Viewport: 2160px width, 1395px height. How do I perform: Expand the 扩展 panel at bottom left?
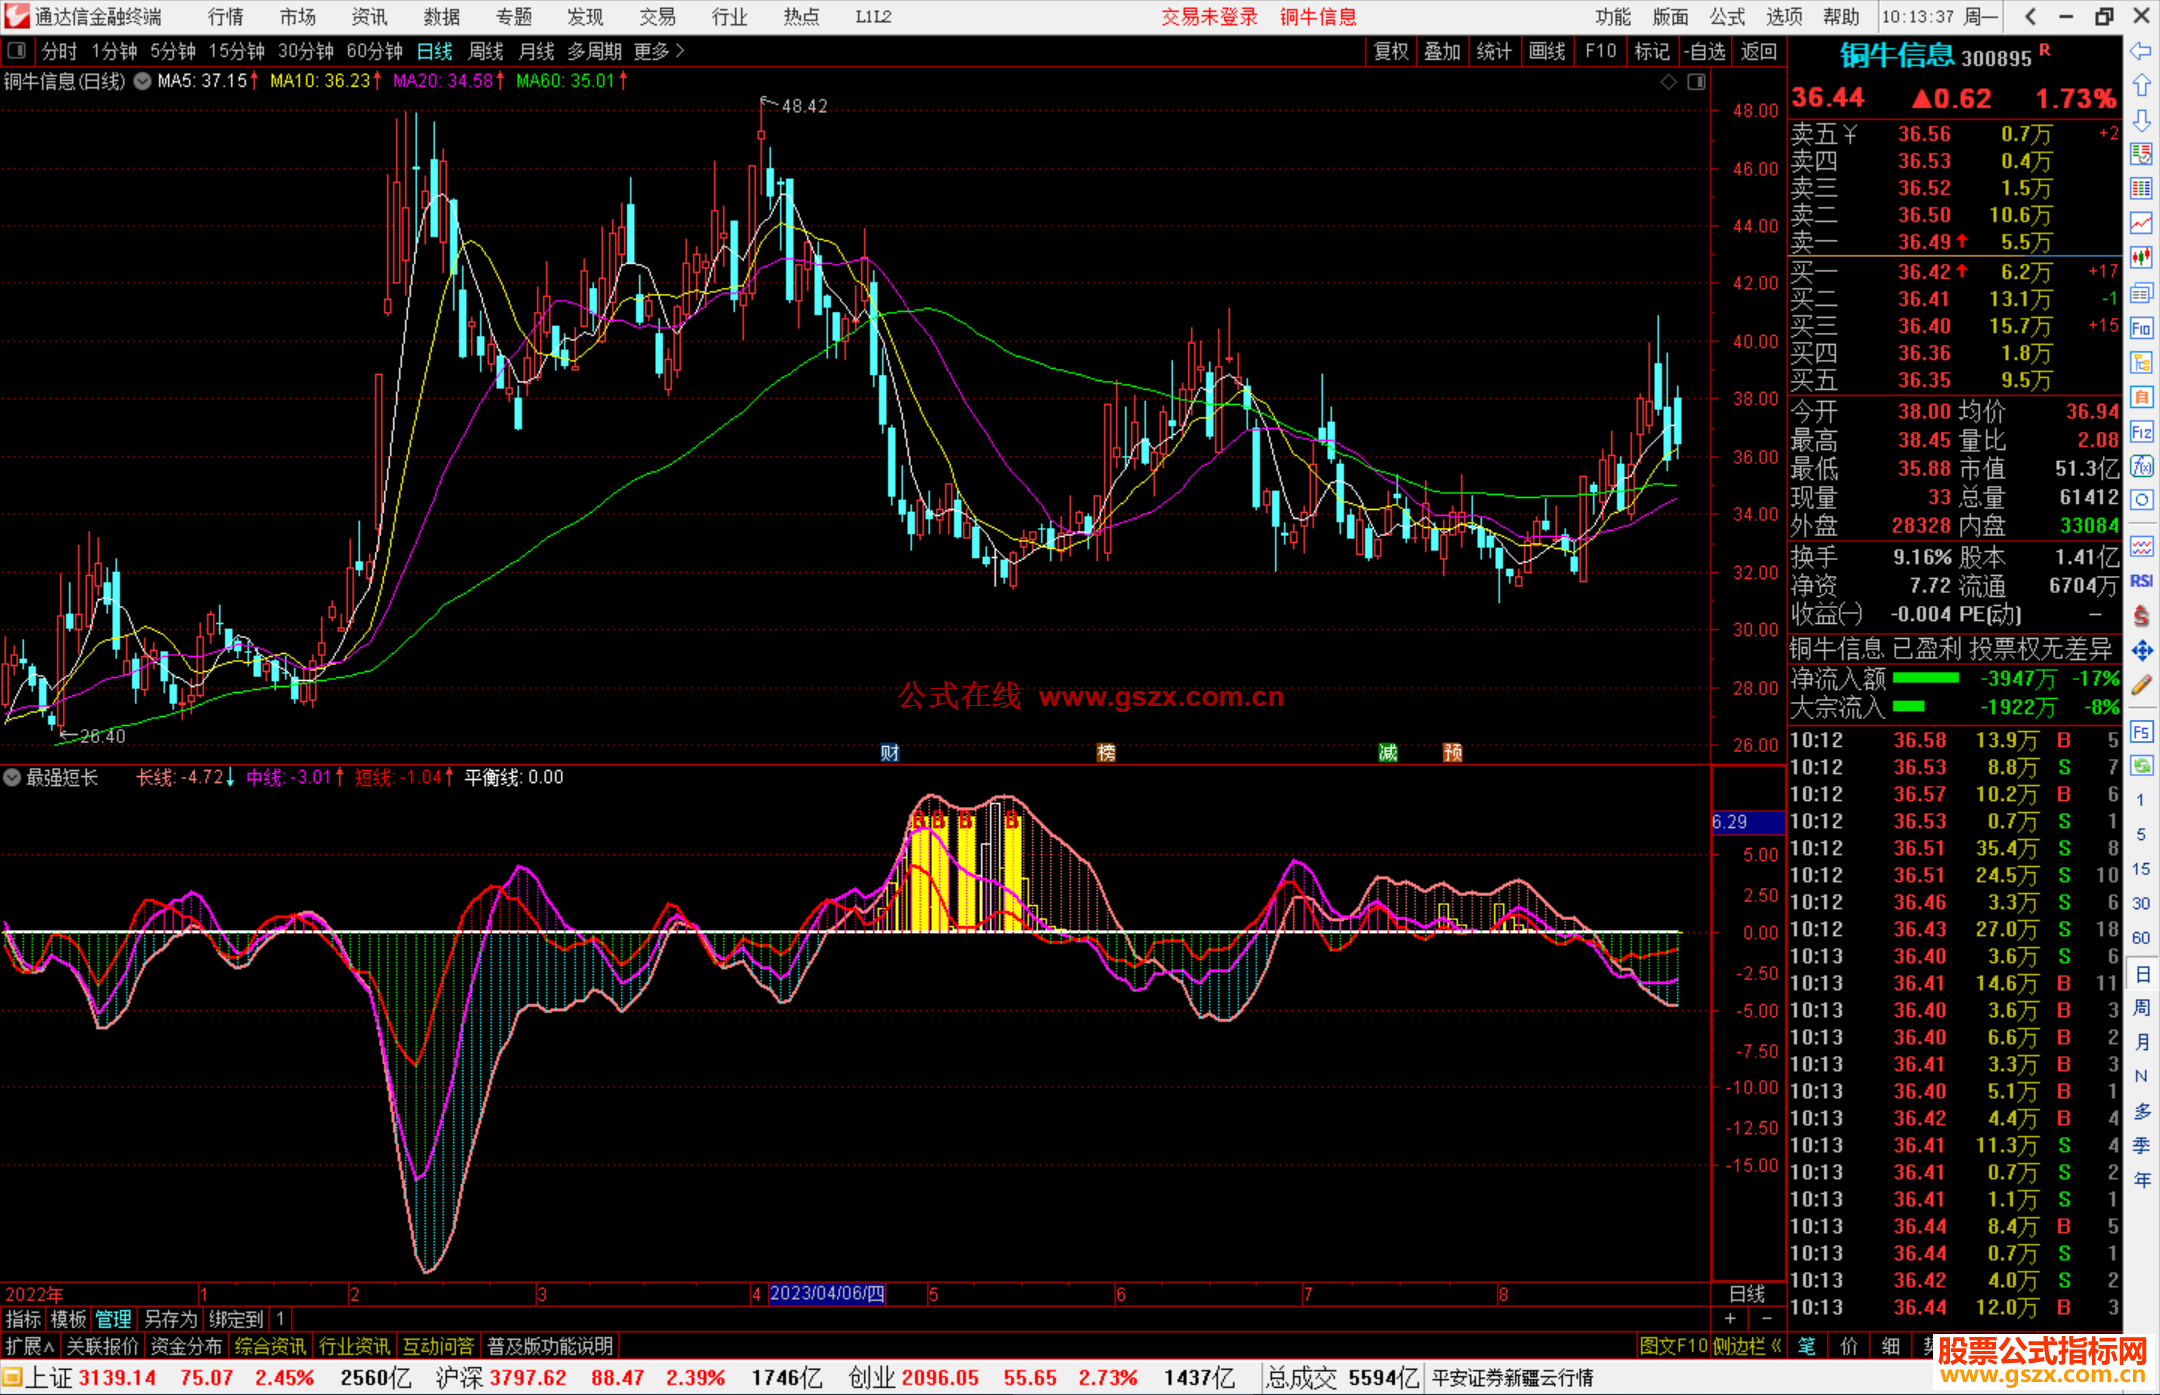point(28,1346)
